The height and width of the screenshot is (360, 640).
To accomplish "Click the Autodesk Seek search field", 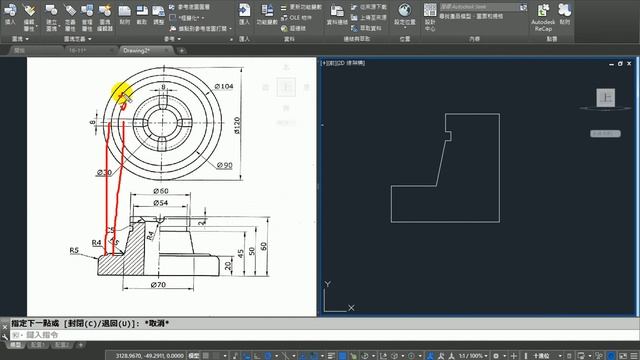I will point(478,7).
